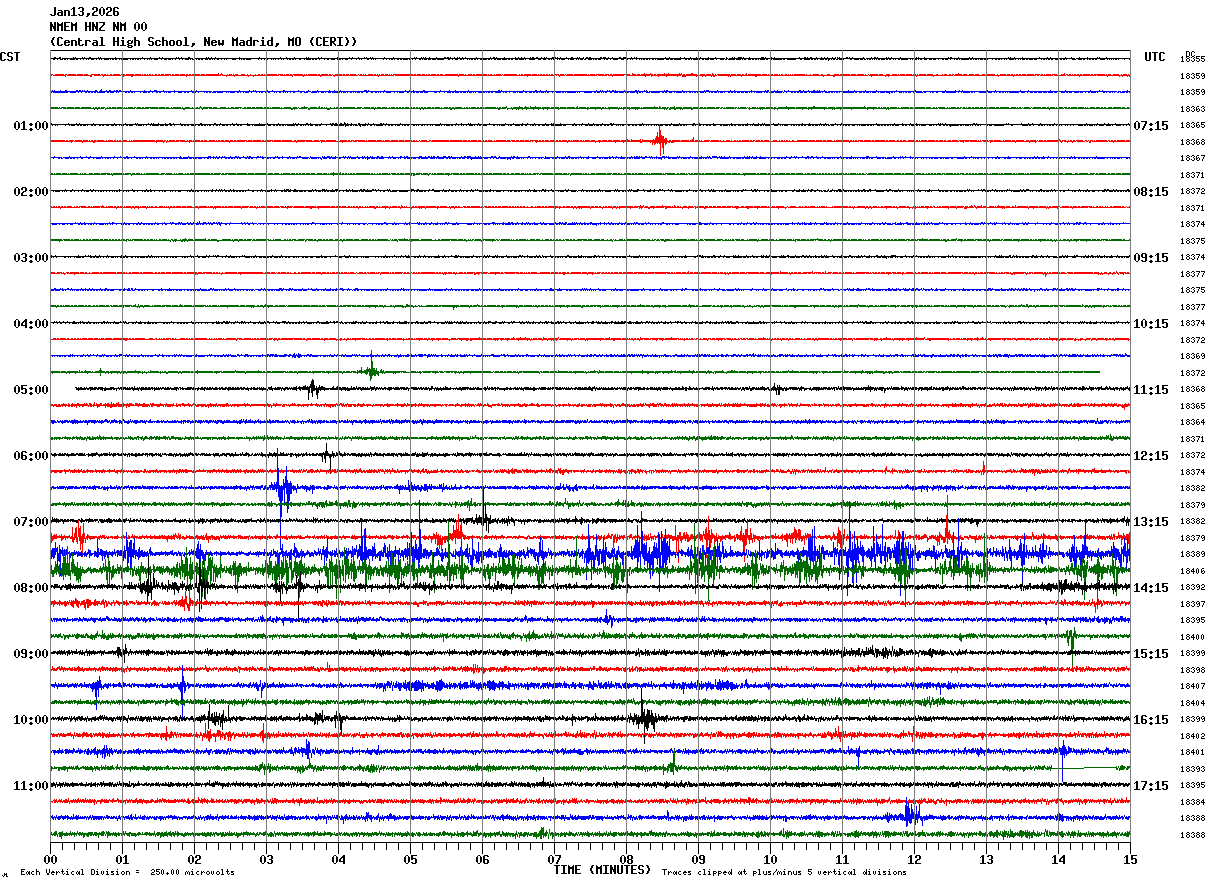Select the 05:00 CST hour label
Image resolution: width=1210 pixels, height=886 pixels.
pos(31,390)
